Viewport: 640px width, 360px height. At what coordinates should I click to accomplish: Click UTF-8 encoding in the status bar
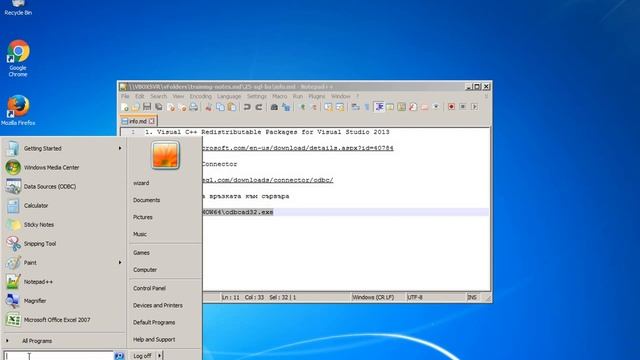tap(415, 297)
